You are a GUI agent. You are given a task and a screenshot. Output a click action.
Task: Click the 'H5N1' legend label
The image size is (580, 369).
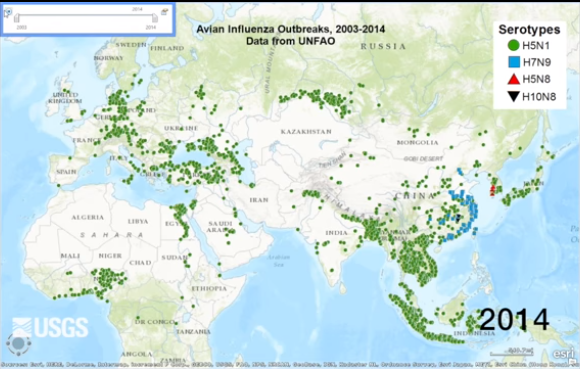536,45
